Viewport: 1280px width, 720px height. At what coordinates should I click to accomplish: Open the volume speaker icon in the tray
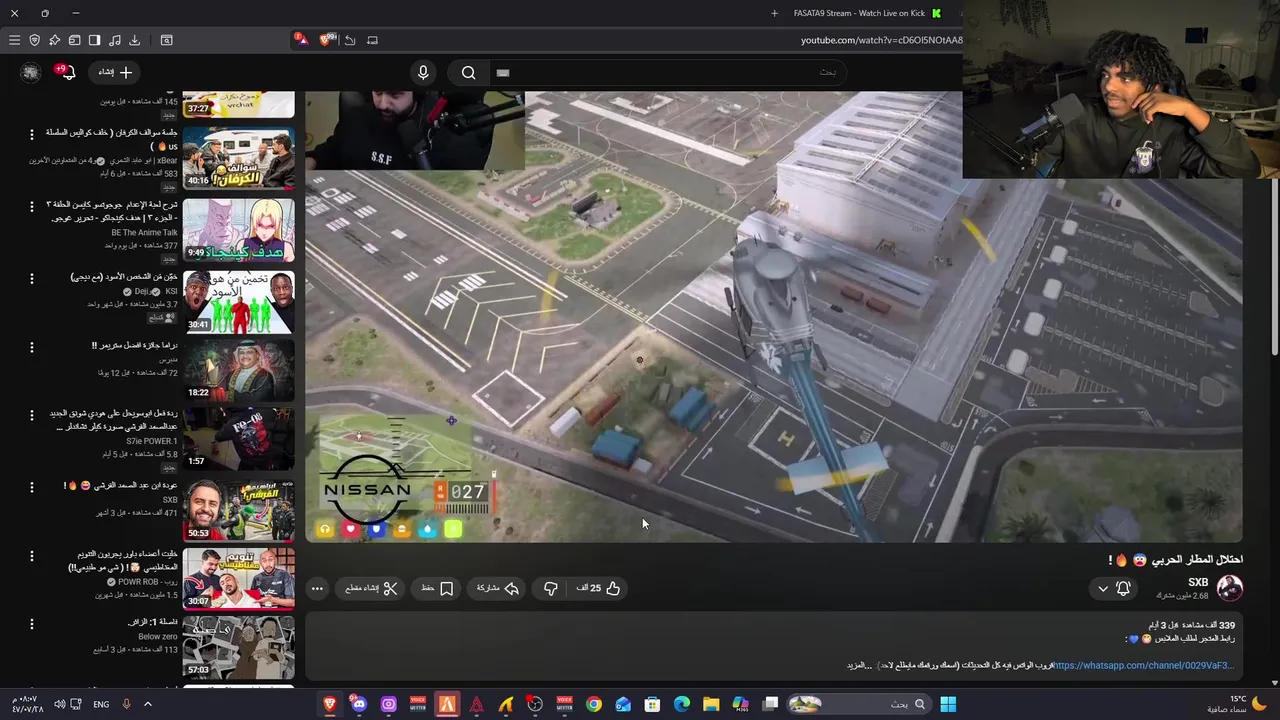point(60,704)
